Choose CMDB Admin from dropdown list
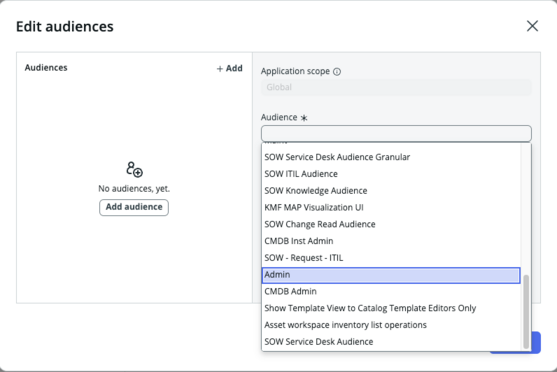This screenshot has width=557, height=372. 391,291
